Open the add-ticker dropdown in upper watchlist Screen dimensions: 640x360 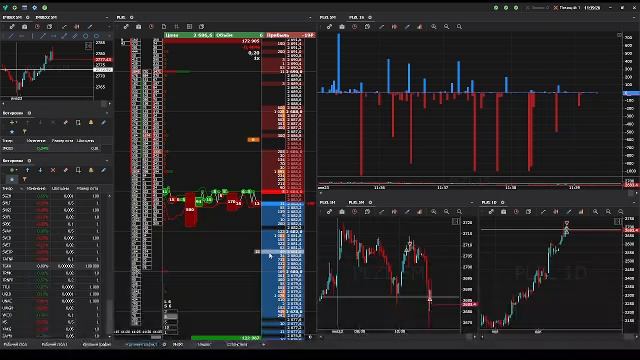pos(13,122)
